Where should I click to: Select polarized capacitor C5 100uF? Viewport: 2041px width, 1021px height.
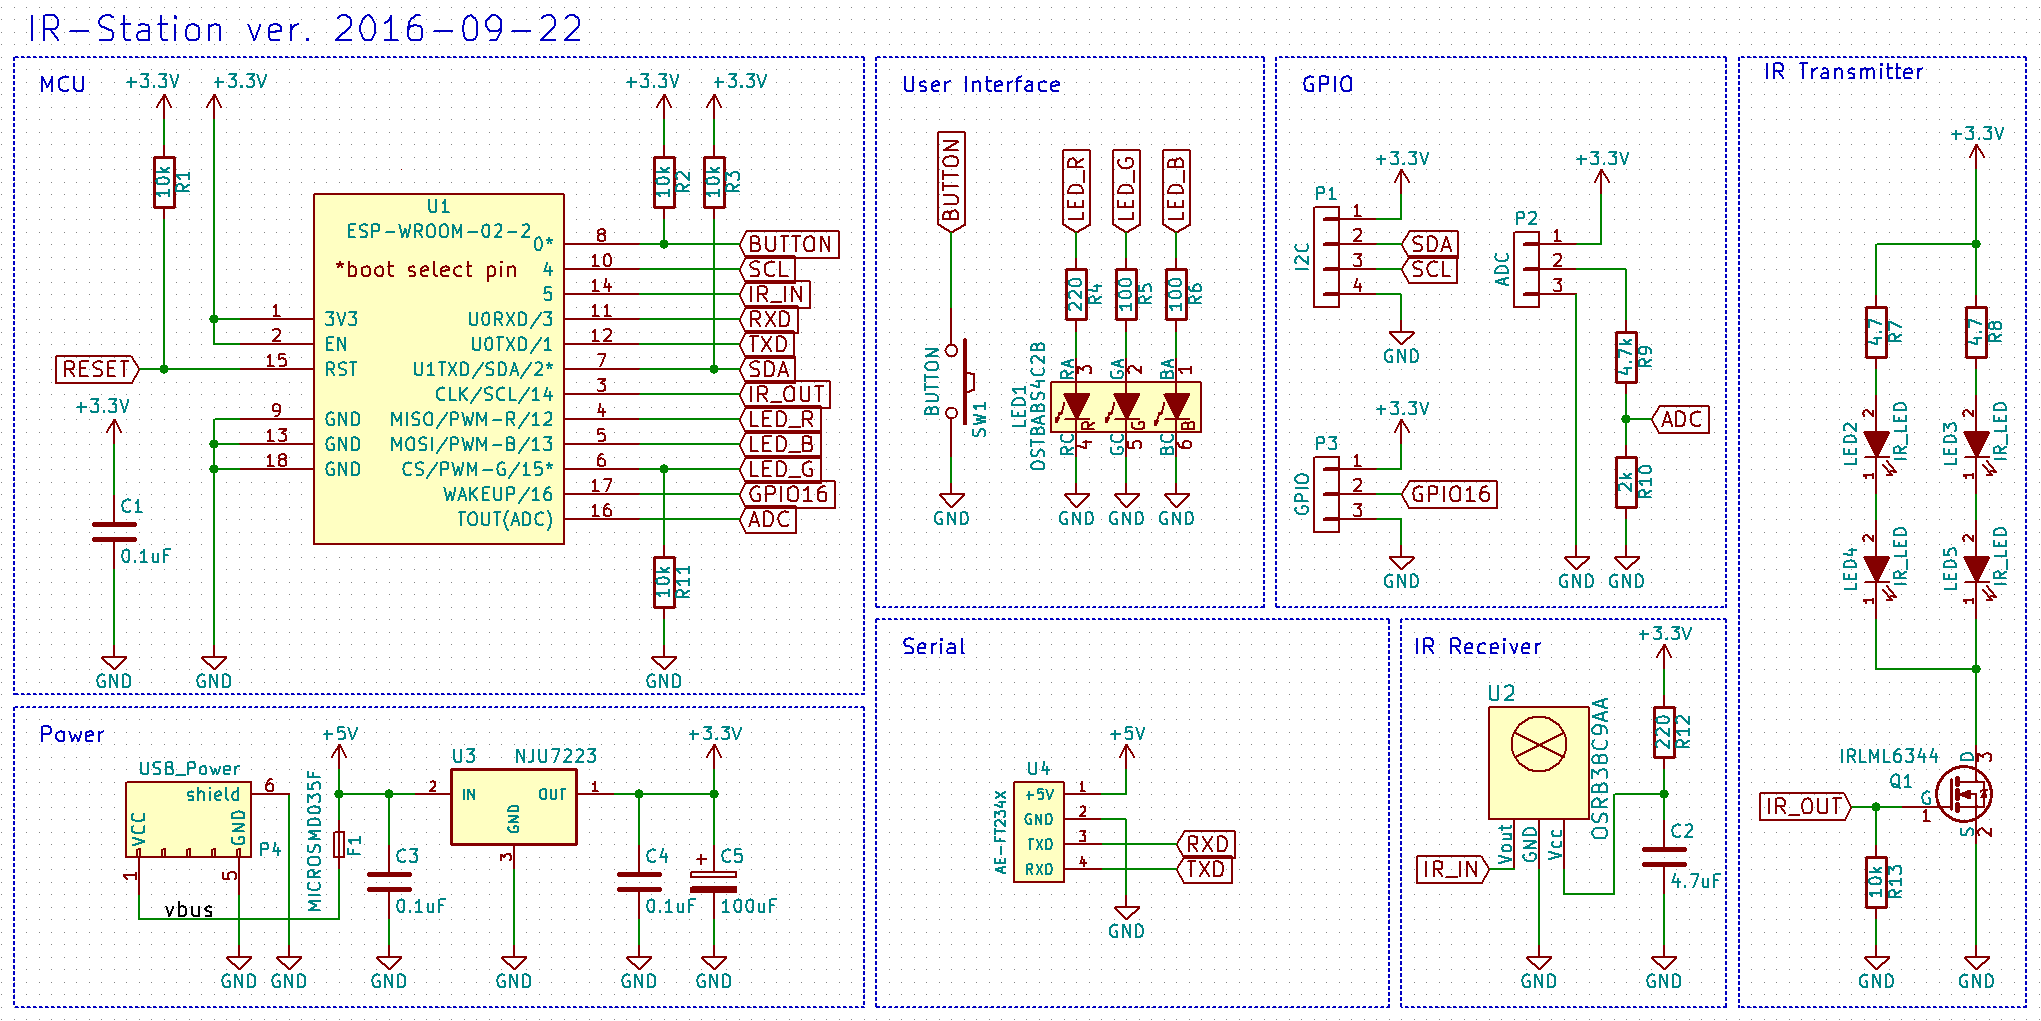(x=714, y=882)
